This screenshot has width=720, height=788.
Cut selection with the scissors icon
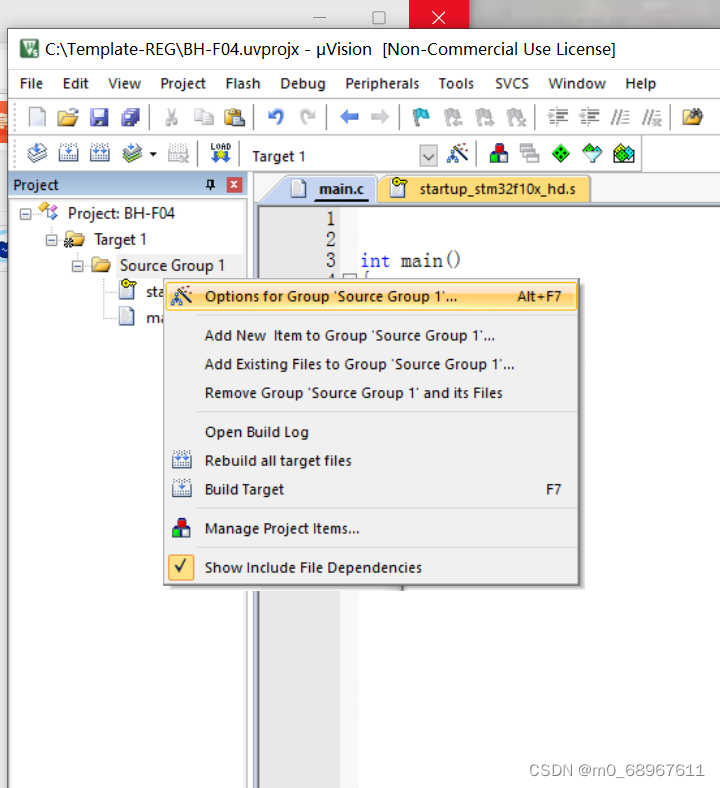pos(171,117)
